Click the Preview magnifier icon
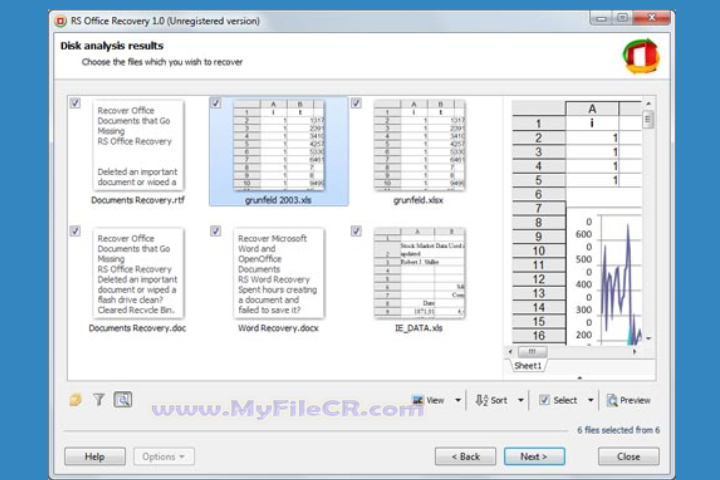This screenshot has height=480, width=720. coord(612,401)
